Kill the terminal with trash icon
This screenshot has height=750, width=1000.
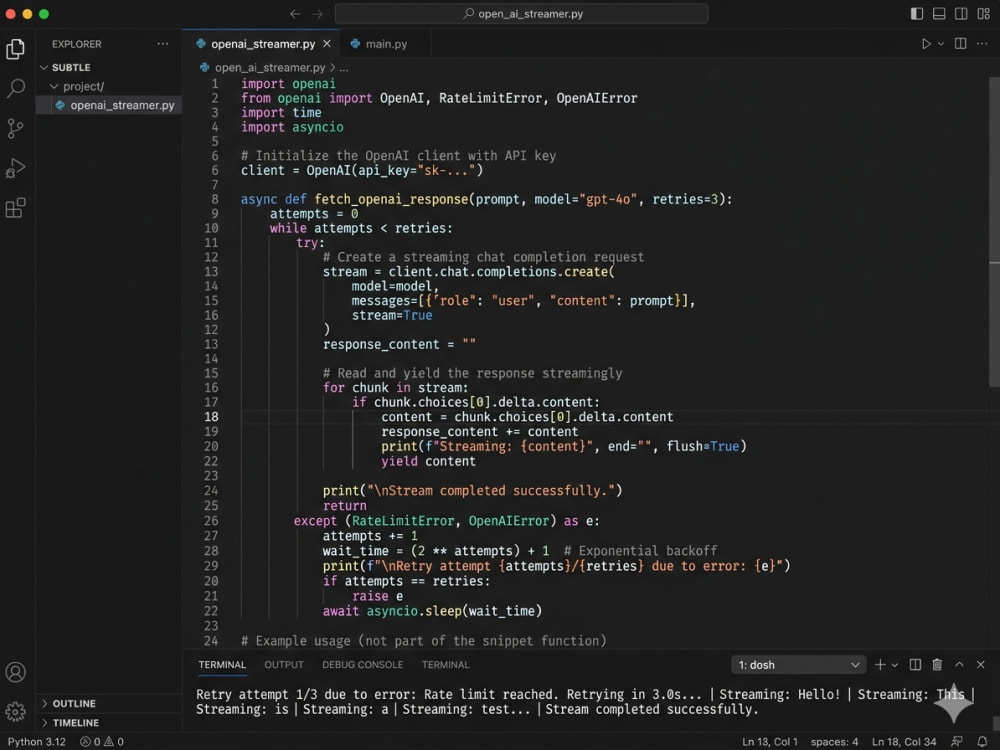pos(937,665)
